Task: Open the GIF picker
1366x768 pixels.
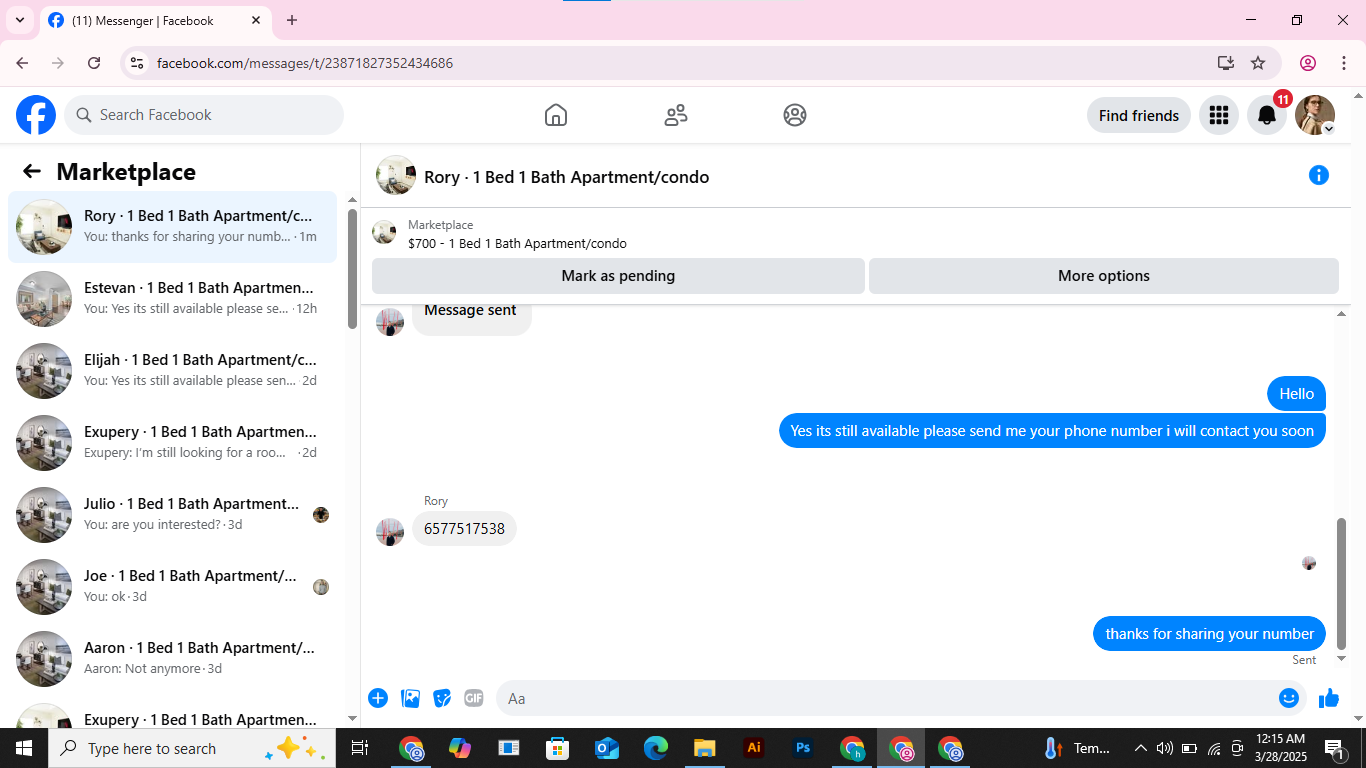Action: (x=474, y=698)
